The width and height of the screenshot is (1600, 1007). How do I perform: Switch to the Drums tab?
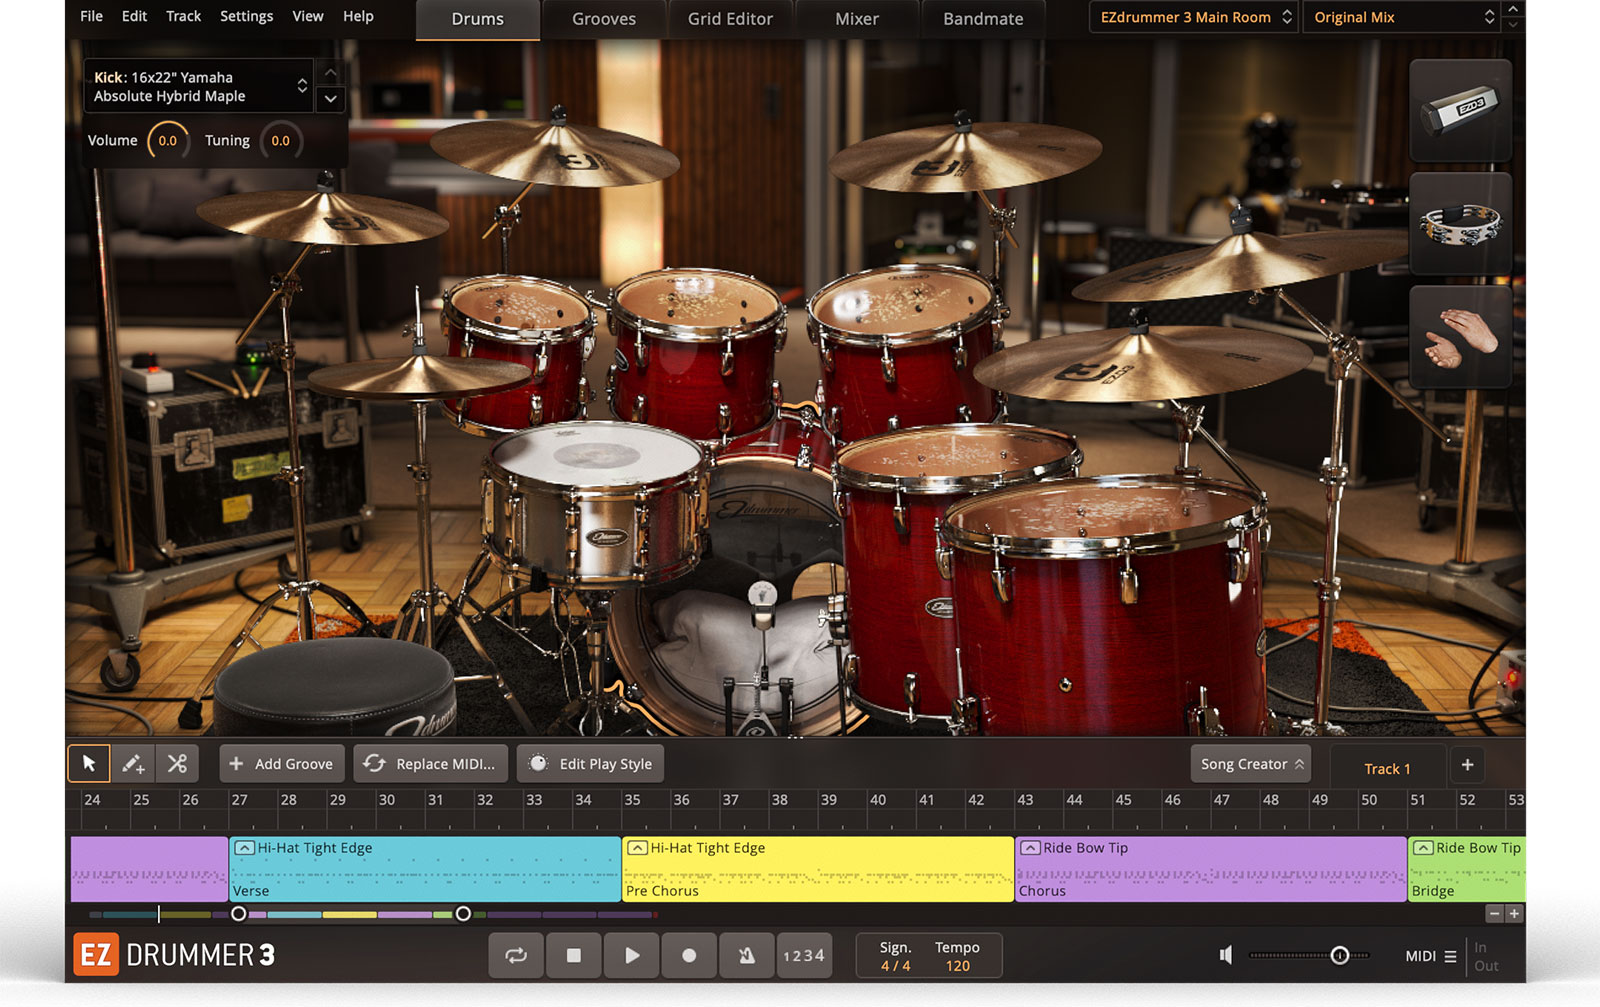(x=478, y=19)
